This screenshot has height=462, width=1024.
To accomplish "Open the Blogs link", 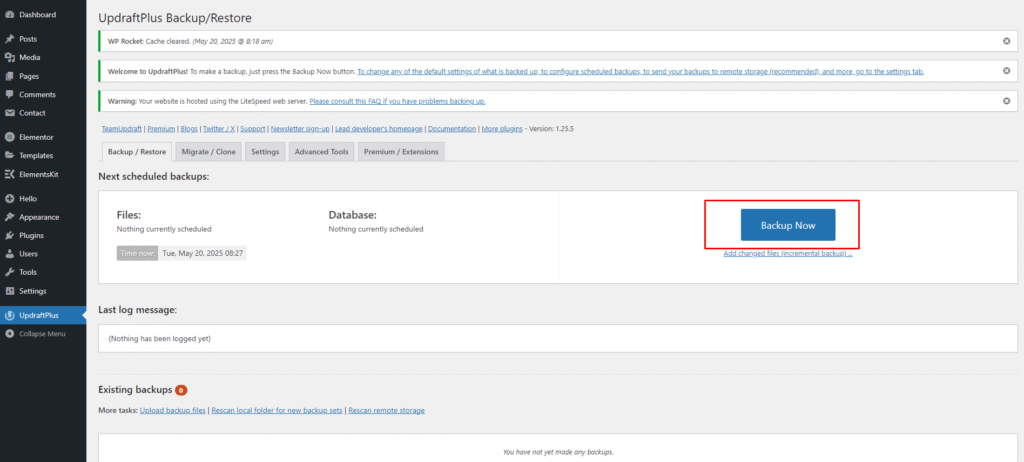I will click(189, 129).
